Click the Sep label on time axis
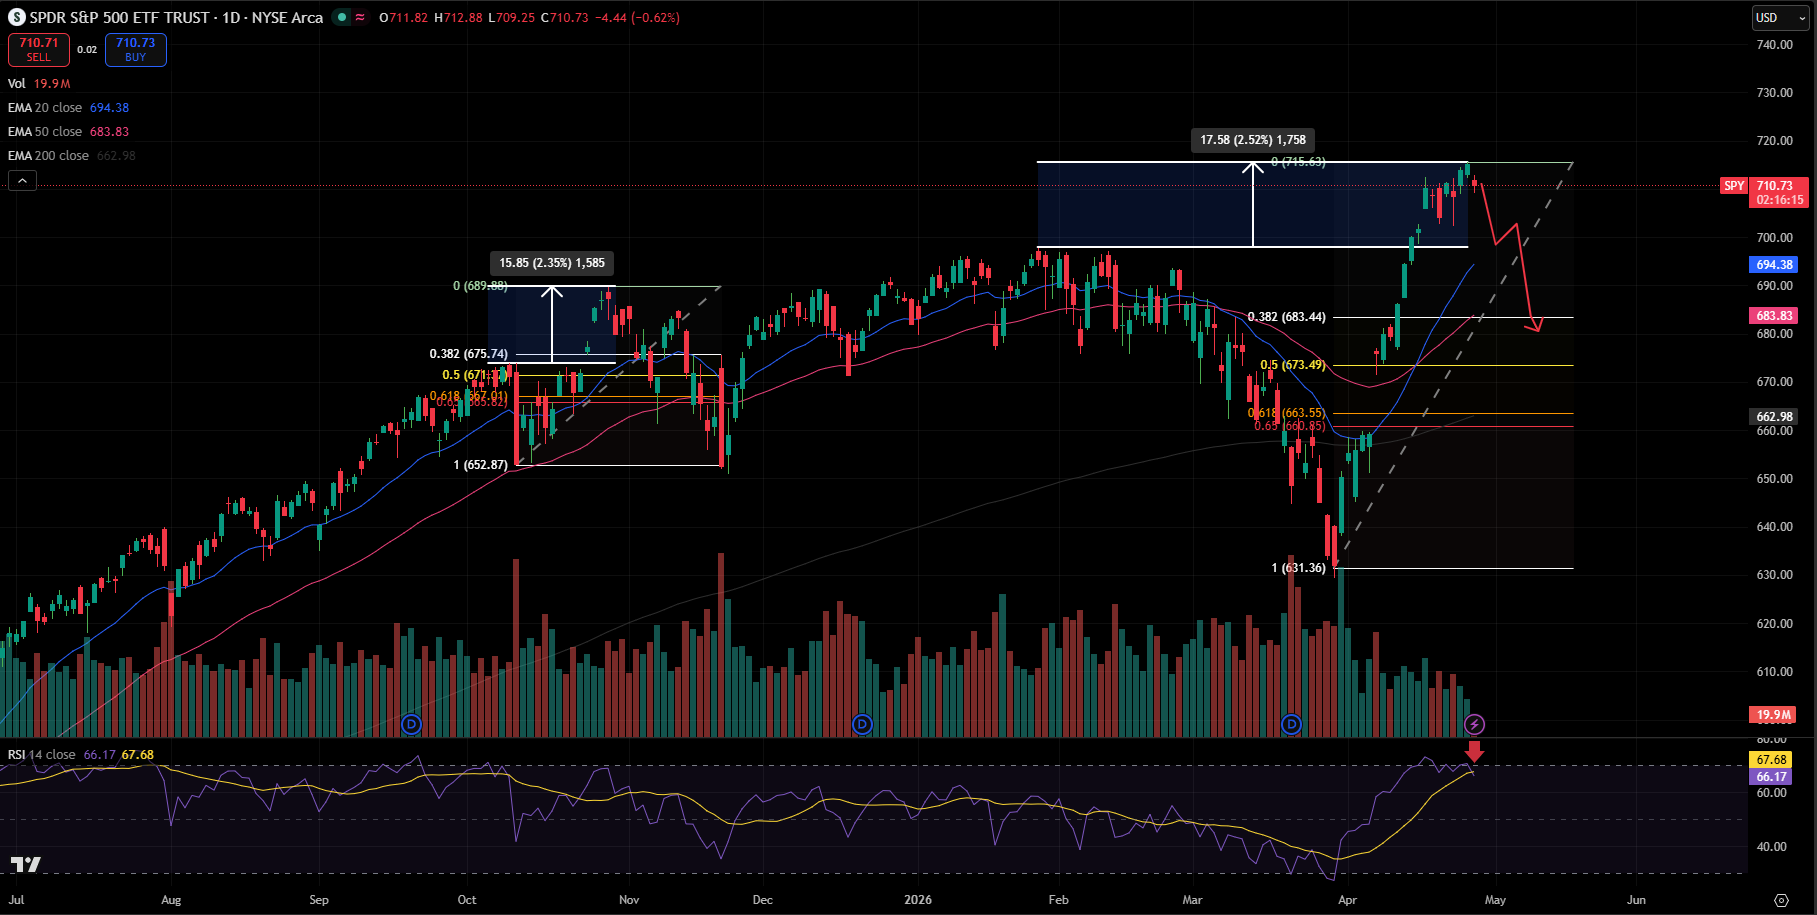Viewport: 1817px width, 915px height. click(x=319, y=900)
